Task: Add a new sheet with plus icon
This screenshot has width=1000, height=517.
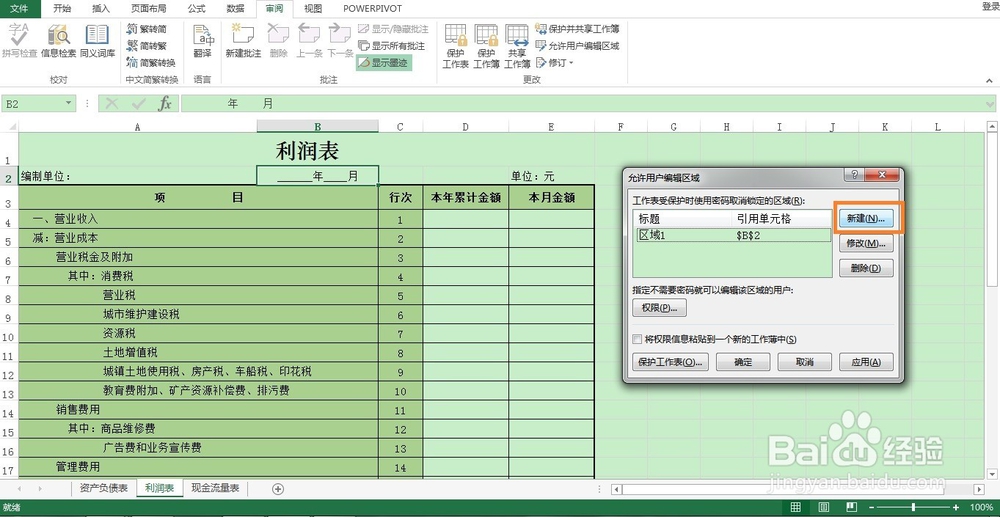Action: point(277,489)
